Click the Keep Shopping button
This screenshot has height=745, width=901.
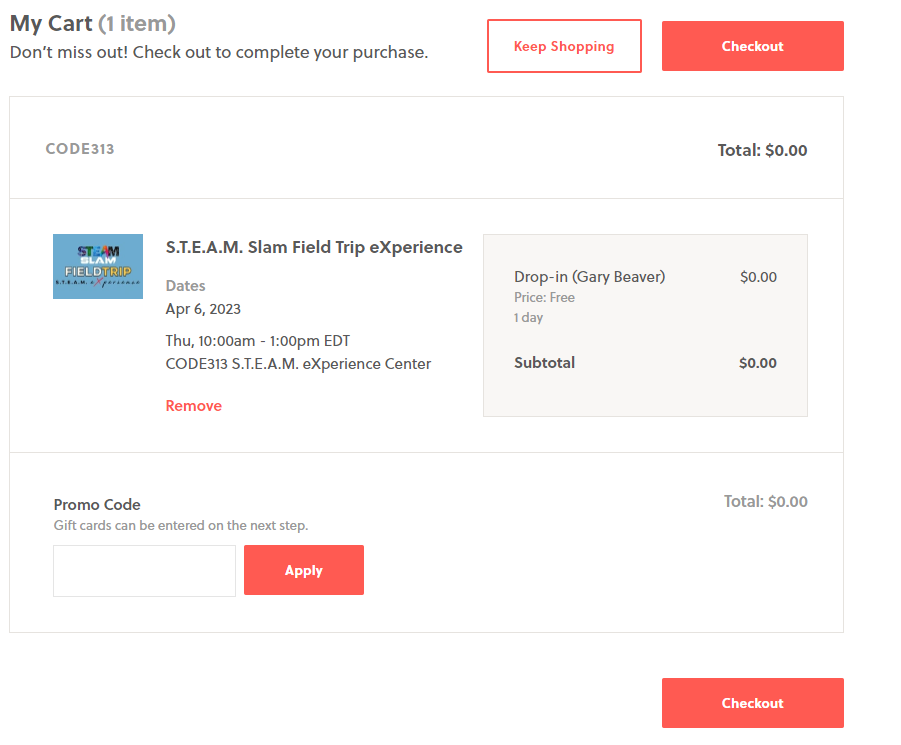click(564, 46)
